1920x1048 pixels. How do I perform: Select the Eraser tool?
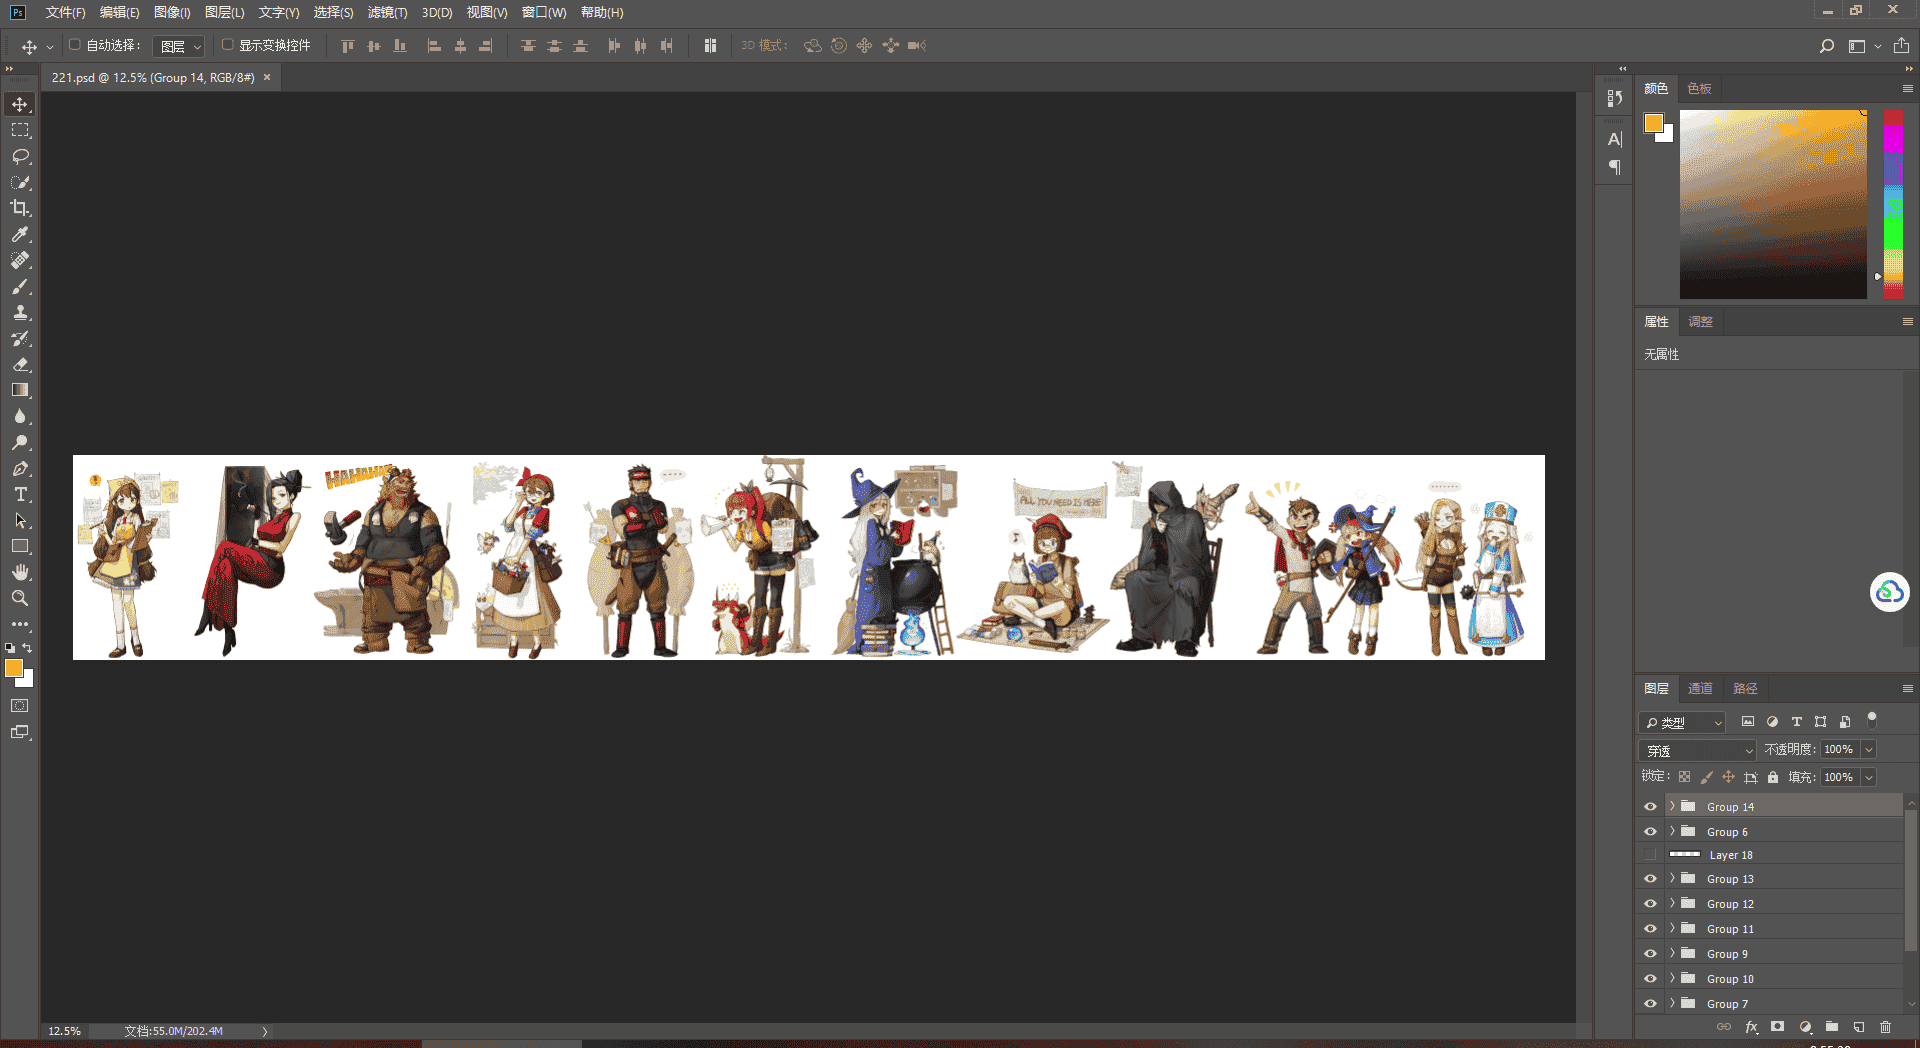[20, 364]
